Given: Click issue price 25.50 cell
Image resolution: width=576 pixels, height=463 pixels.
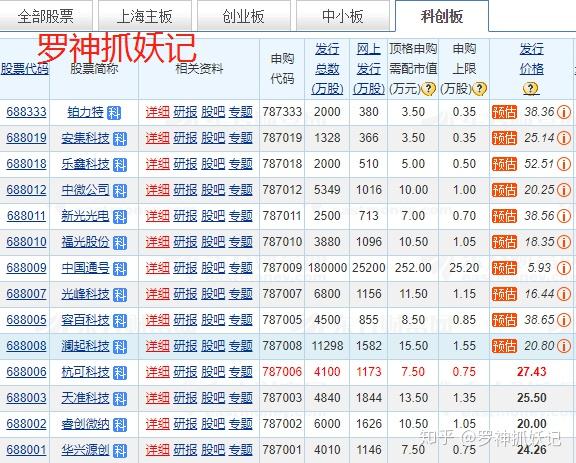Looking at the screenshot, I should (x=532, y=398).
